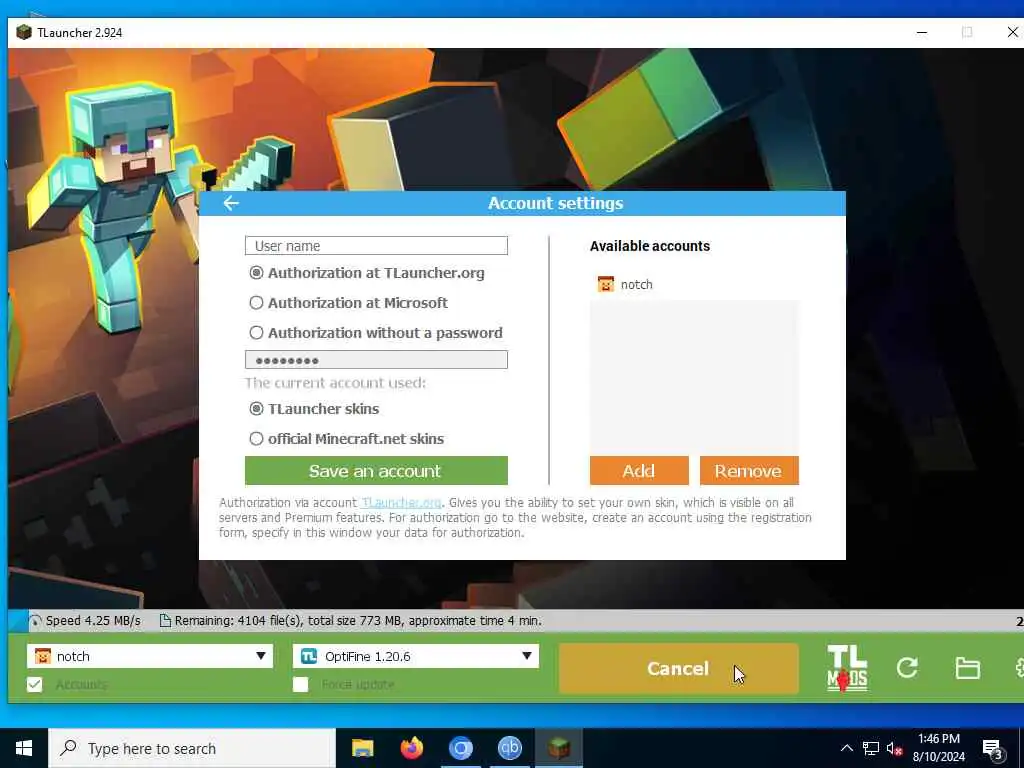Launch Firefox from the taskbar
Screen dimensions: 1024x768
click(x=411, y=748)
